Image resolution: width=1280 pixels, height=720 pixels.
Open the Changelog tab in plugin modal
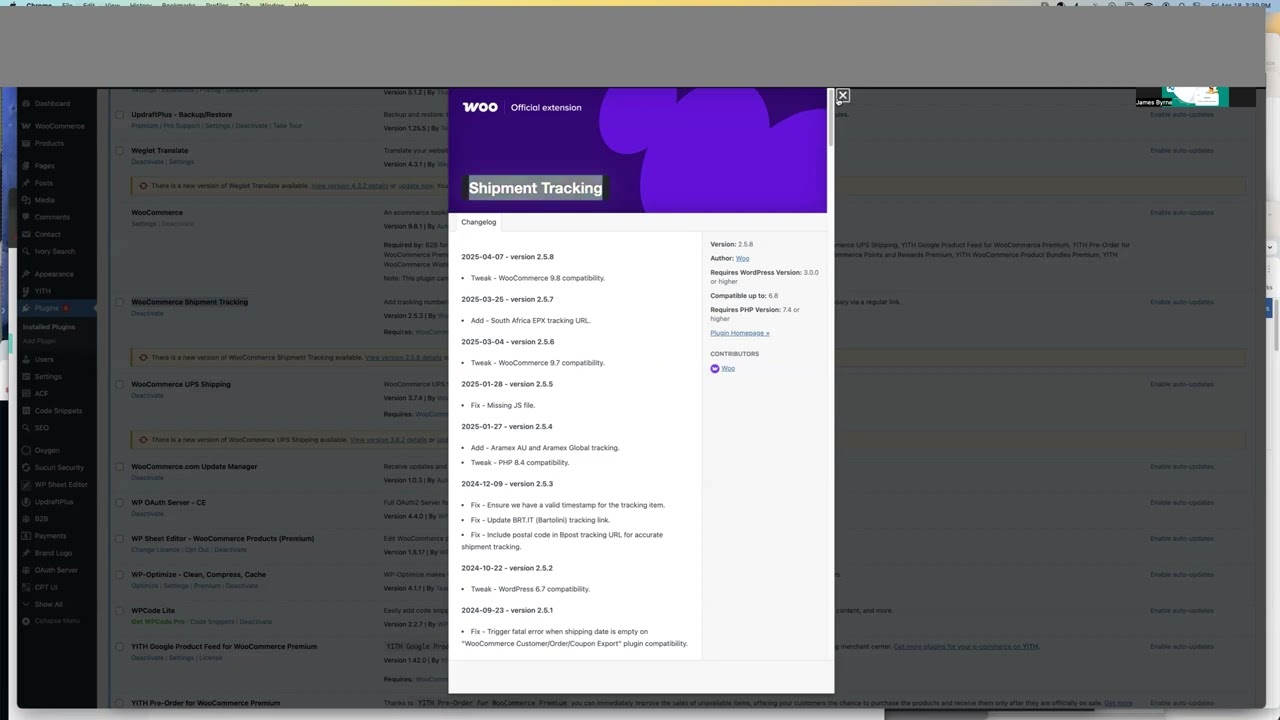478,222
